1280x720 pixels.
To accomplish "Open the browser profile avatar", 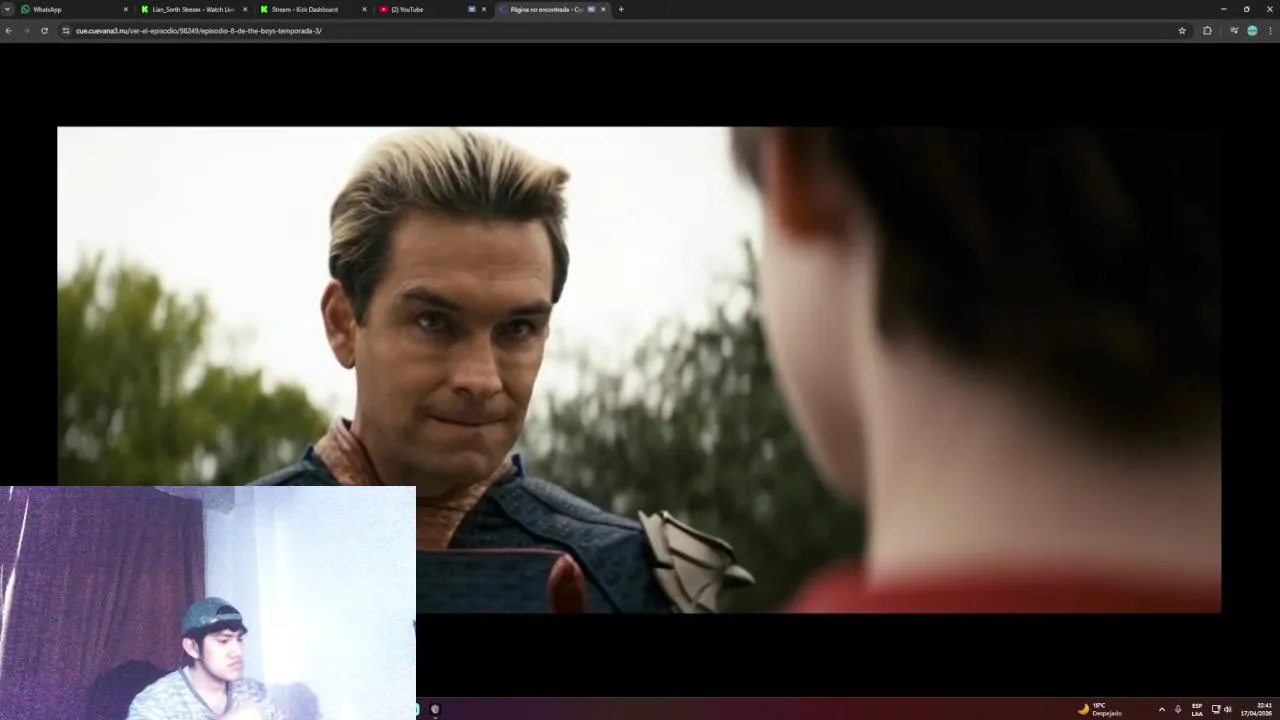I will point(1252,31).
